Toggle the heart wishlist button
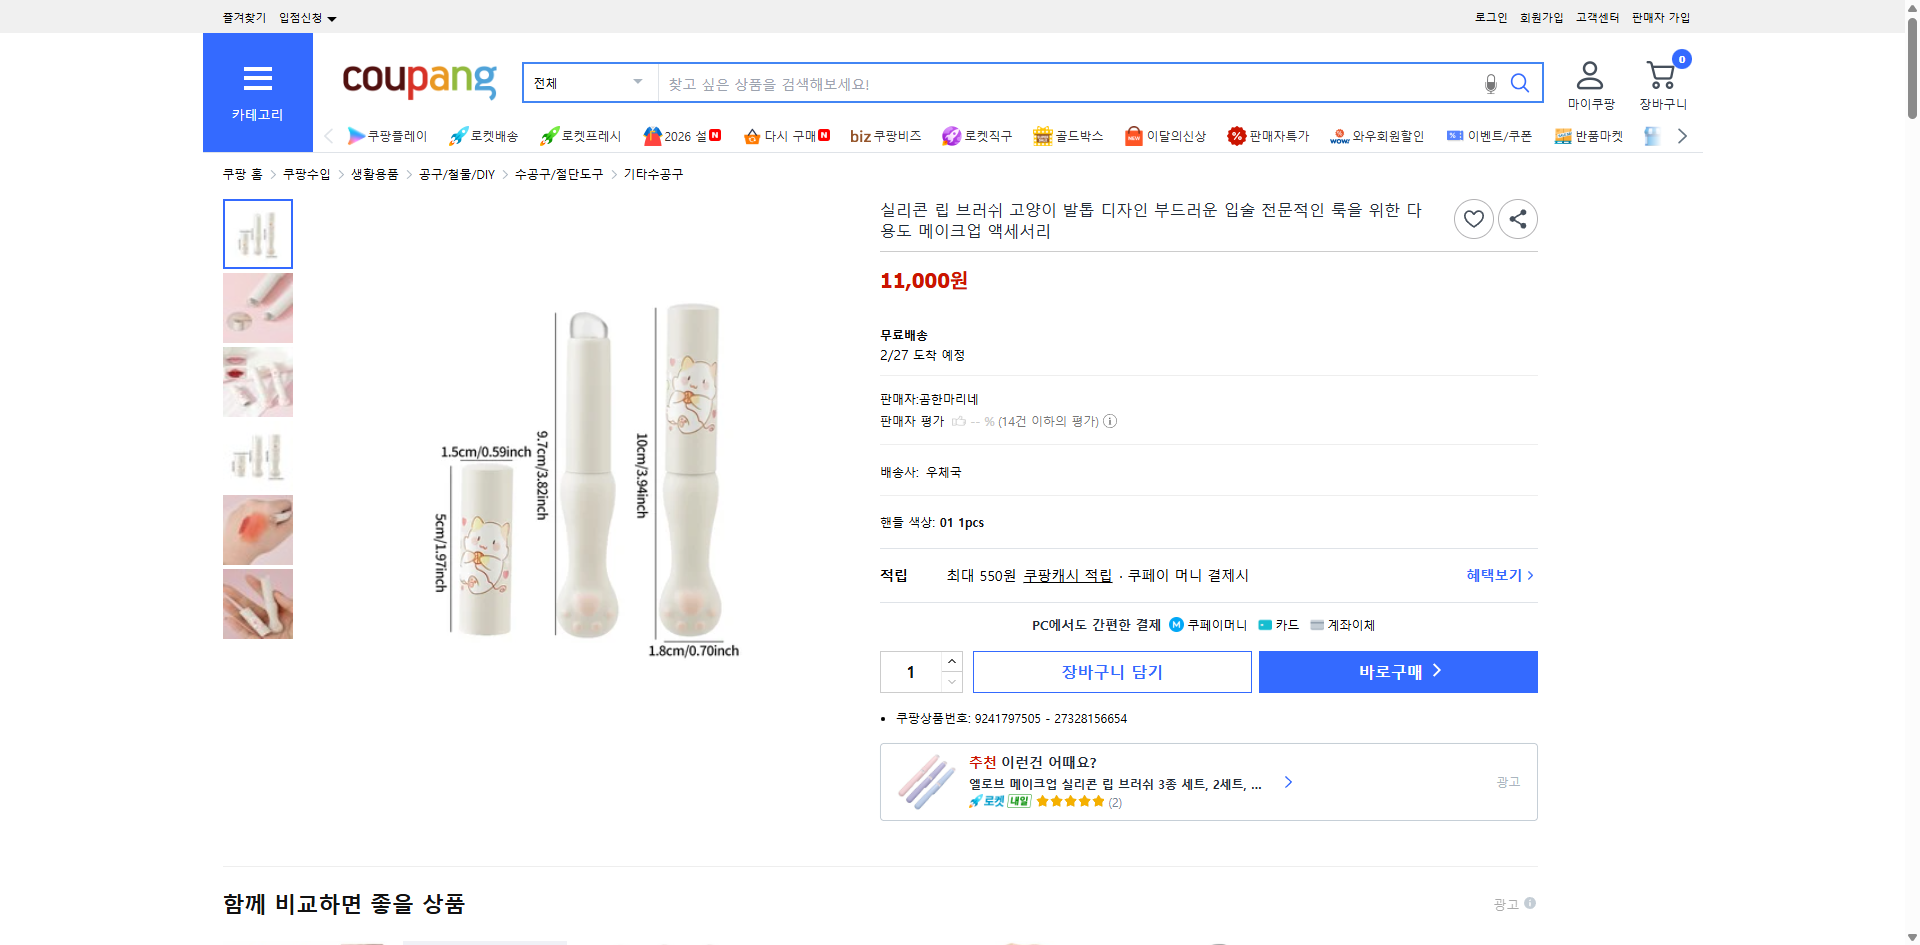This screenshot has width=1920, height=945. [1473, 218]
